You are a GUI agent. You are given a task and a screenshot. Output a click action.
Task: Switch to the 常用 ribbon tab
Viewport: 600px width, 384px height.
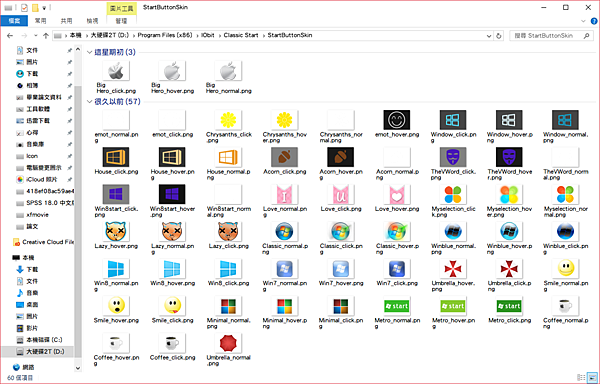point(40,21)
